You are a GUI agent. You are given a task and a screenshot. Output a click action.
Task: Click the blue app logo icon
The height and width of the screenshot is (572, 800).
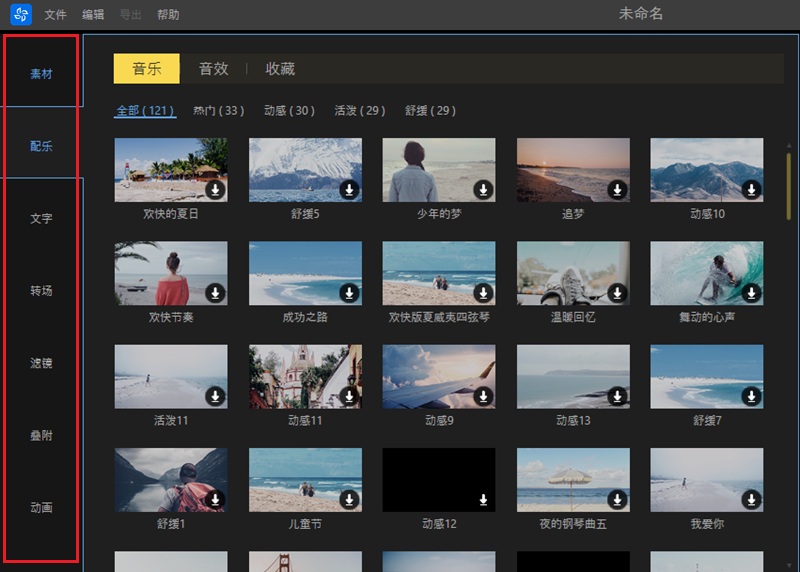point(21,14)
